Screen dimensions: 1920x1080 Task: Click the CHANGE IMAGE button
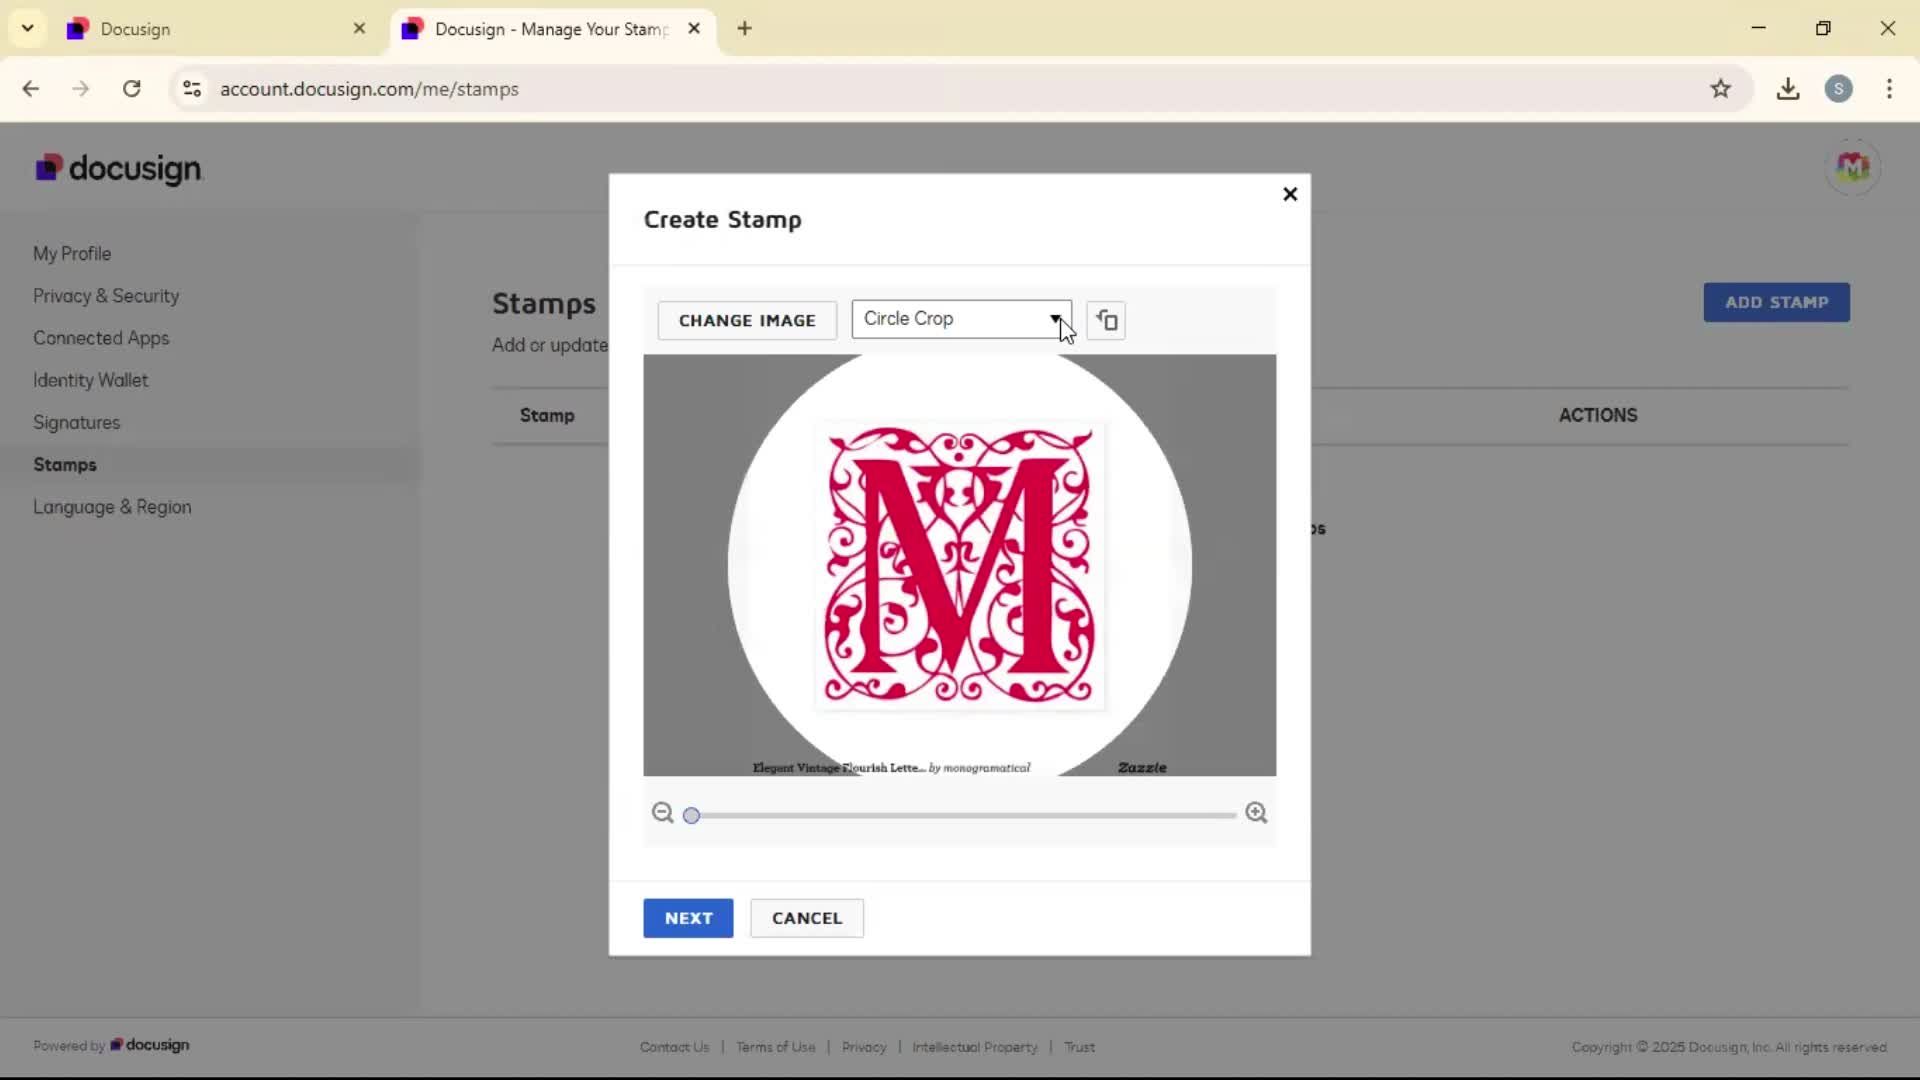point(747,320)
